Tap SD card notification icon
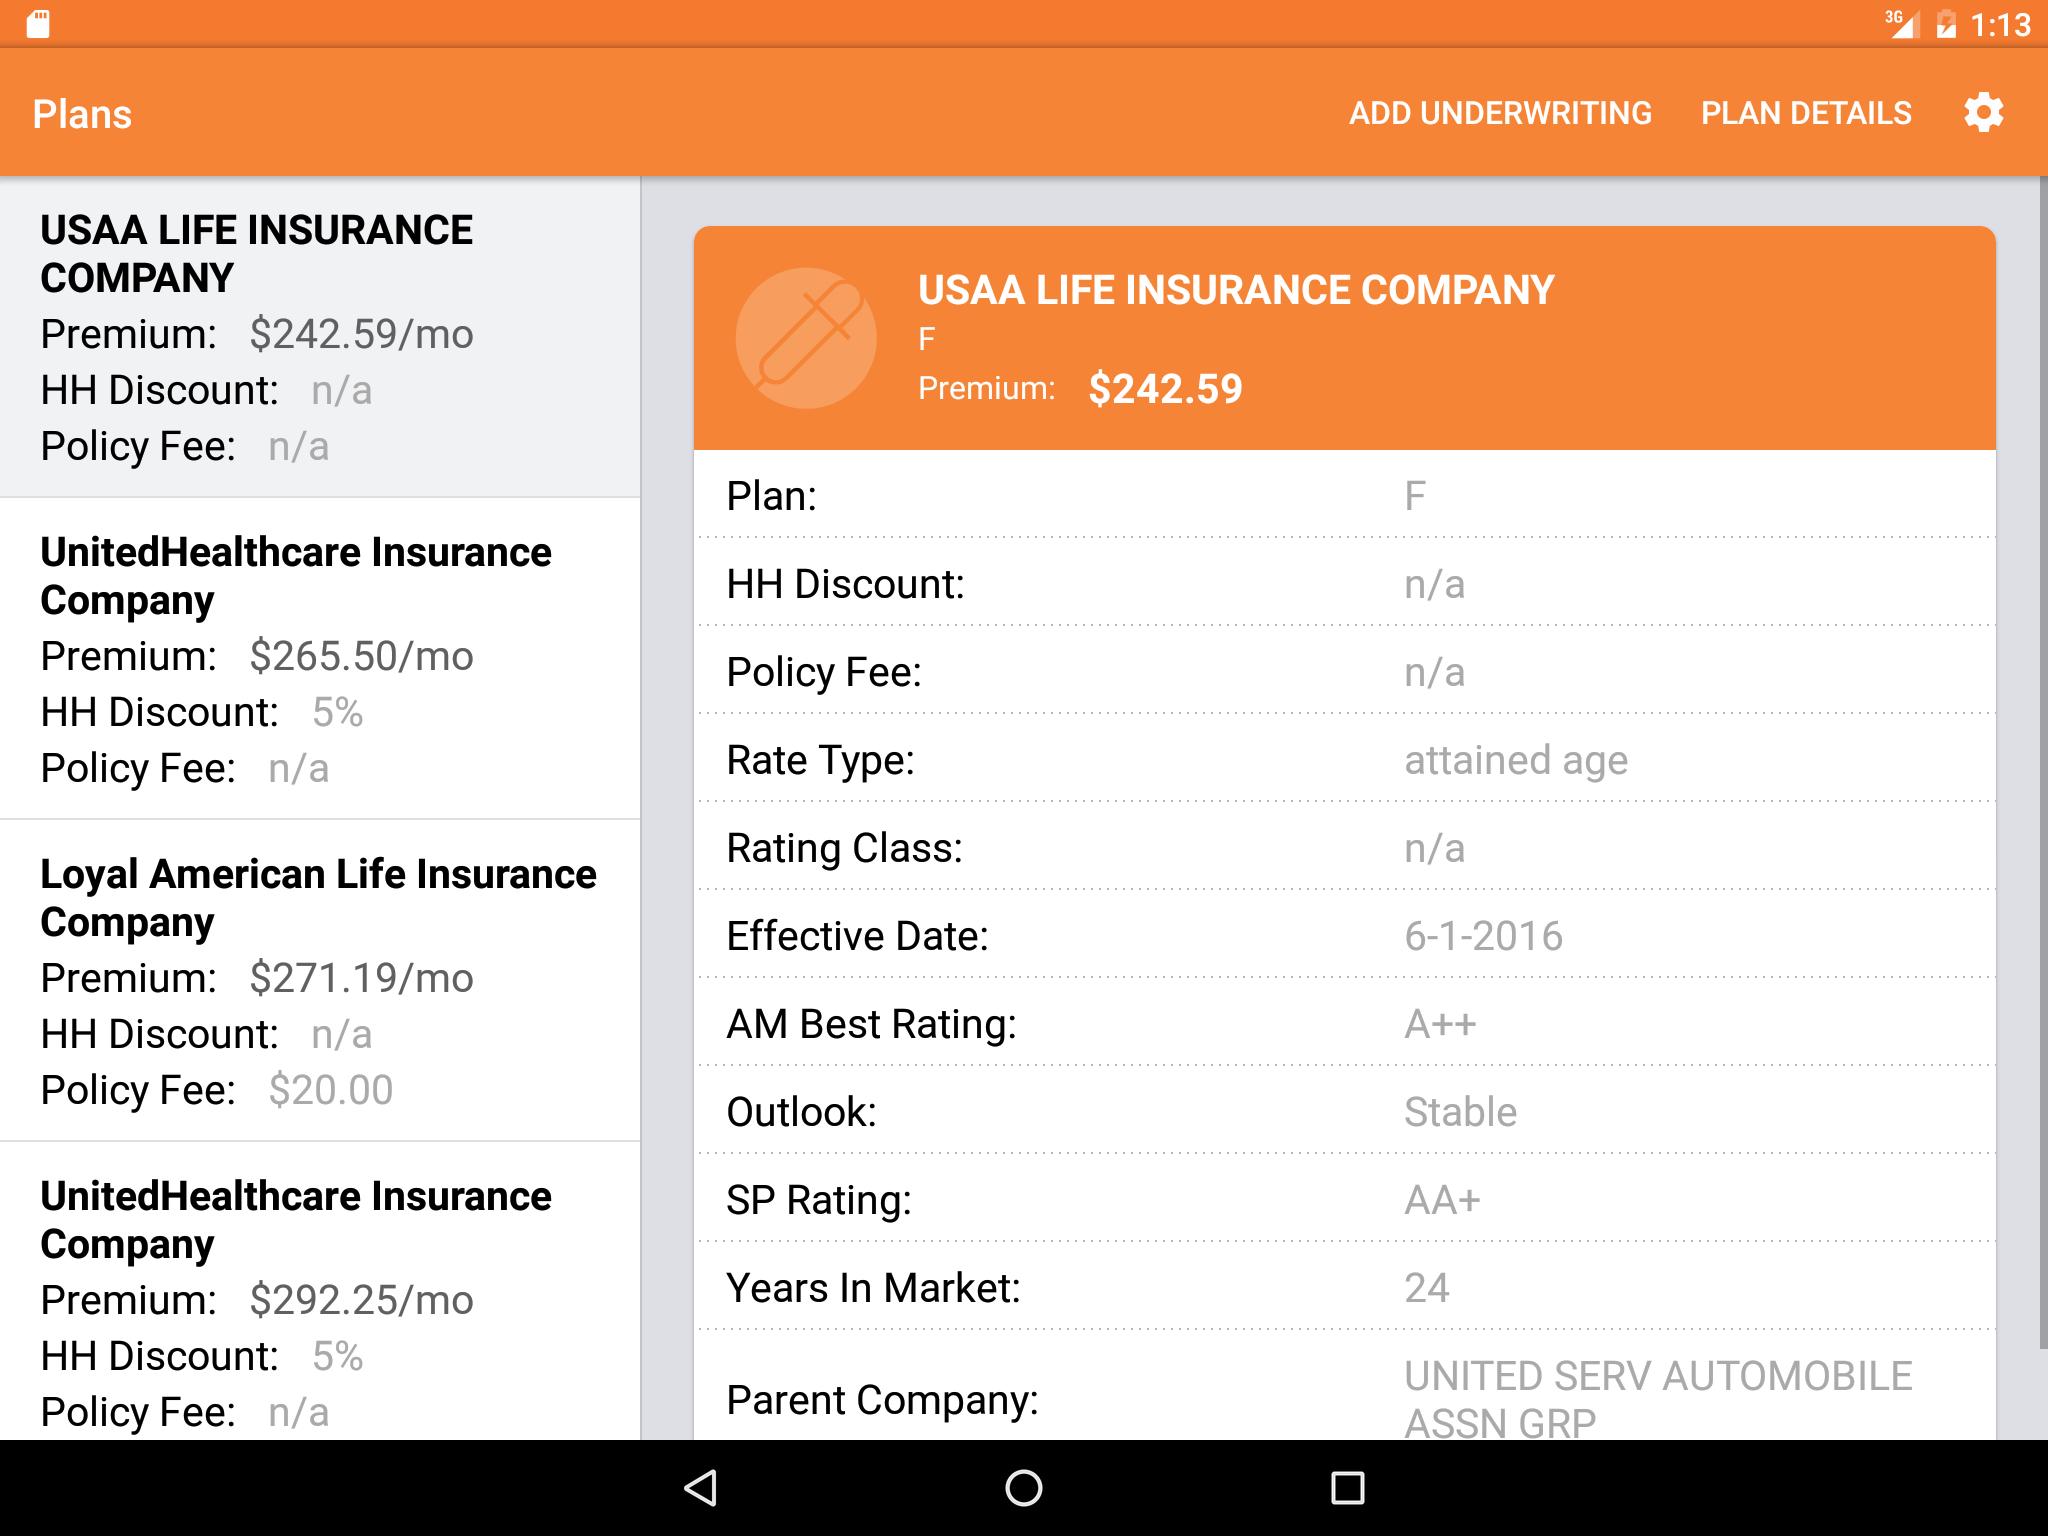Viewport: 2048px width, 1536px height. pyautogui.click(x=38, y=24)
